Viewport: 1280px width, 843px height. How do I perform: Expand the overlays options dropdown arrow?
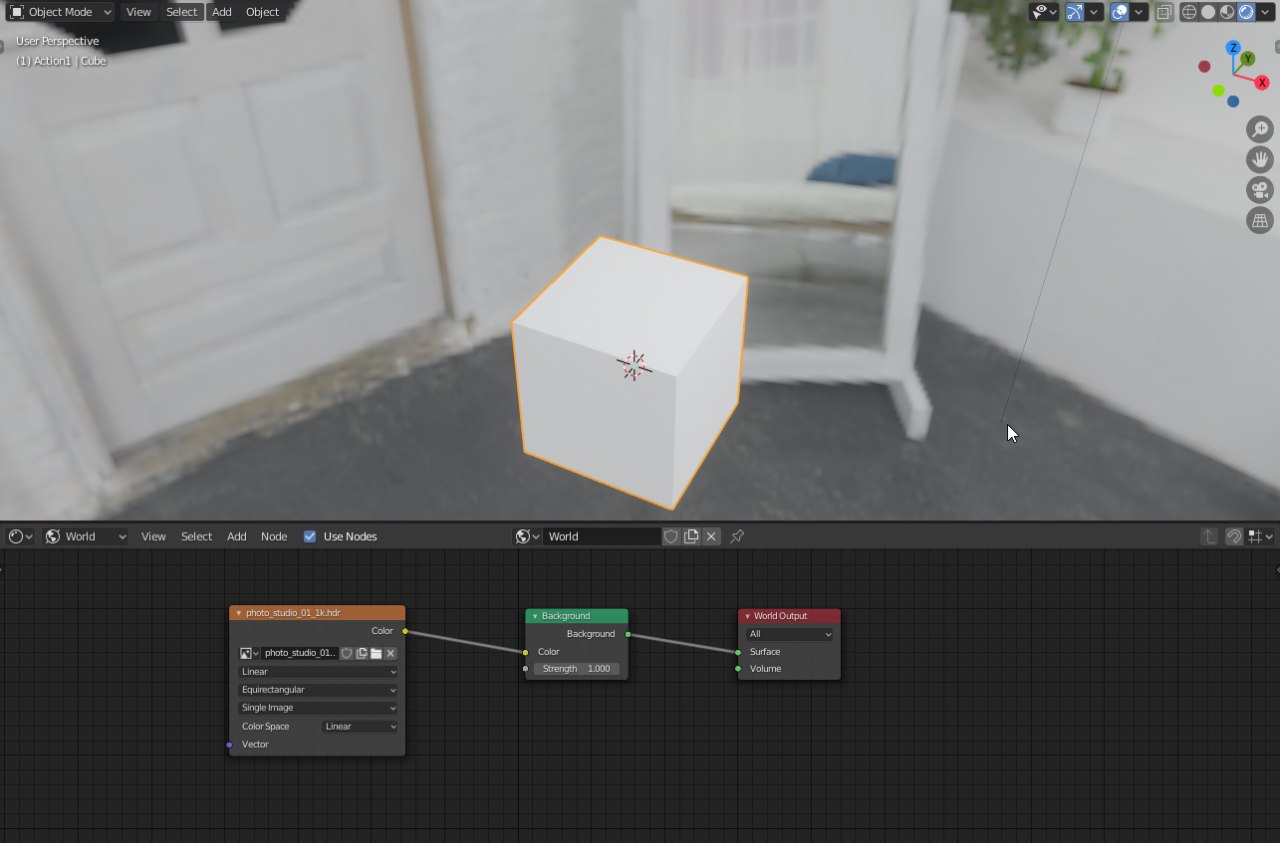point(1139,12)
